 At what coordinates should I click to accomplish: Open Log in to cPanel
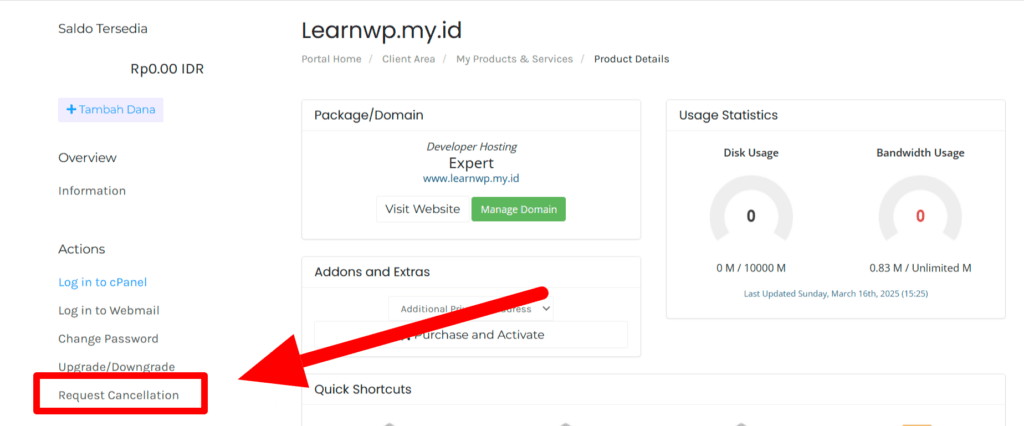click(x=103, y=282)
